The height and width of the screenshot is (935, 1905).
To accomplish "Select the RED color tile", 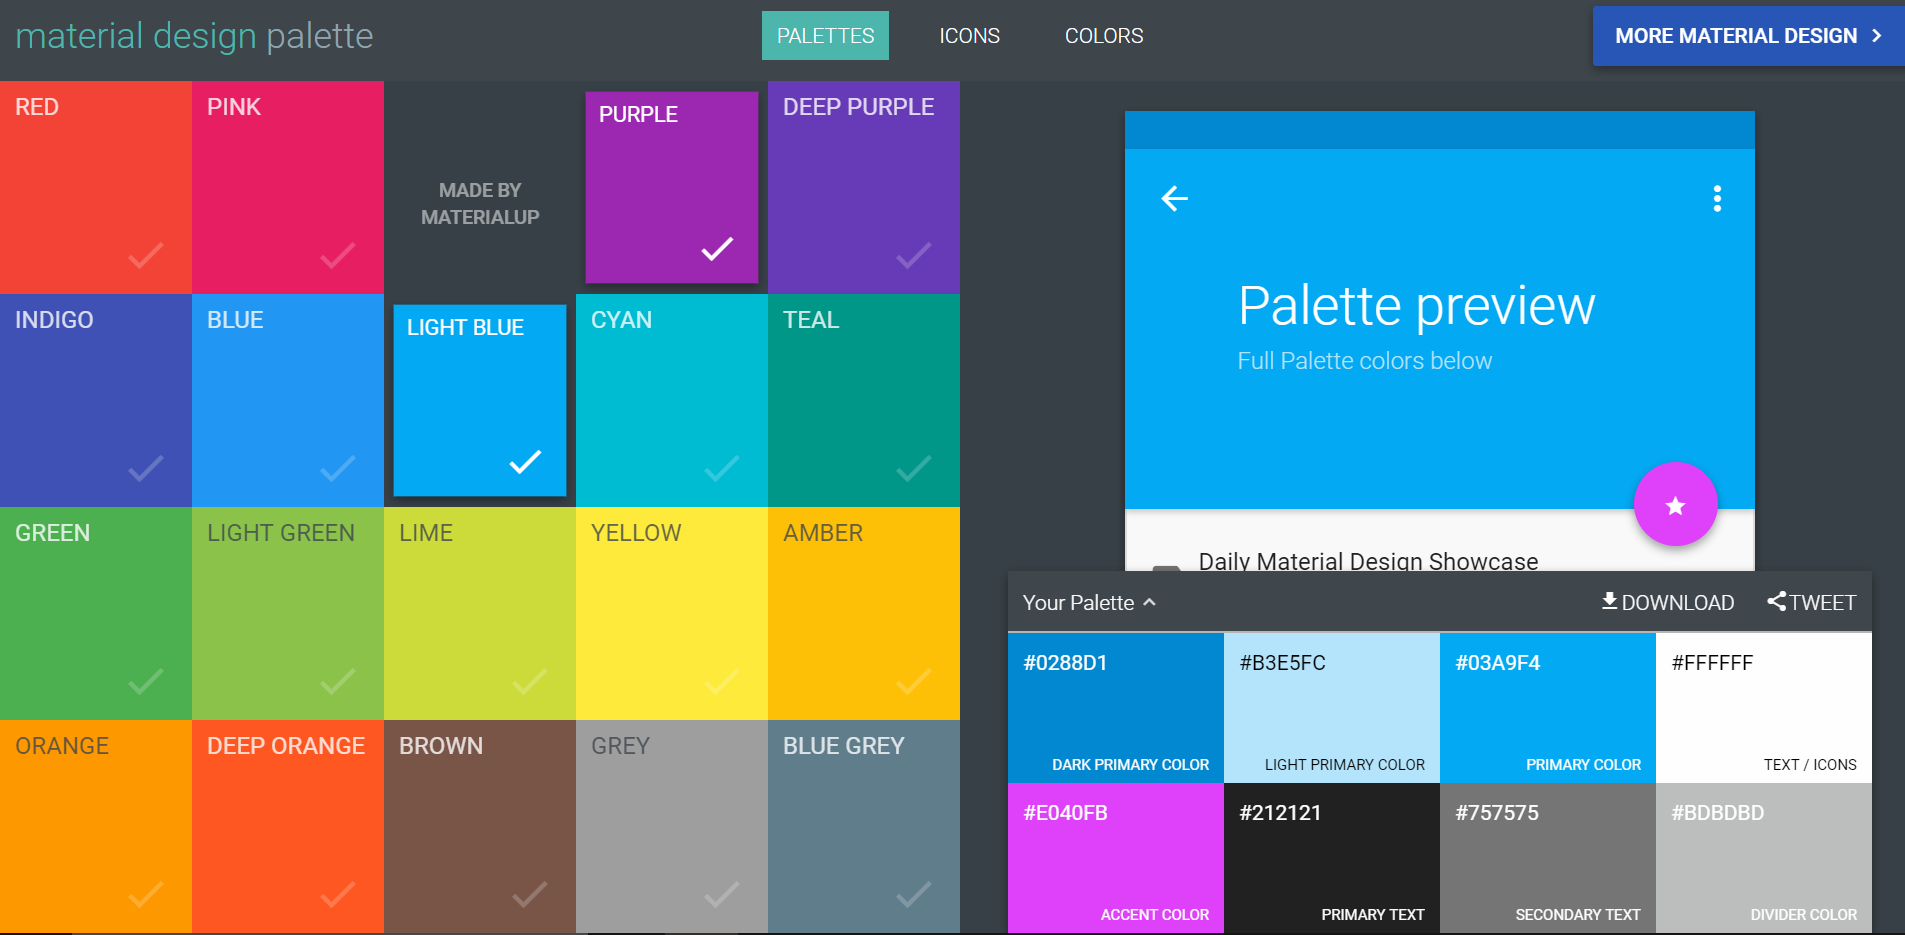I will point(96,187).
